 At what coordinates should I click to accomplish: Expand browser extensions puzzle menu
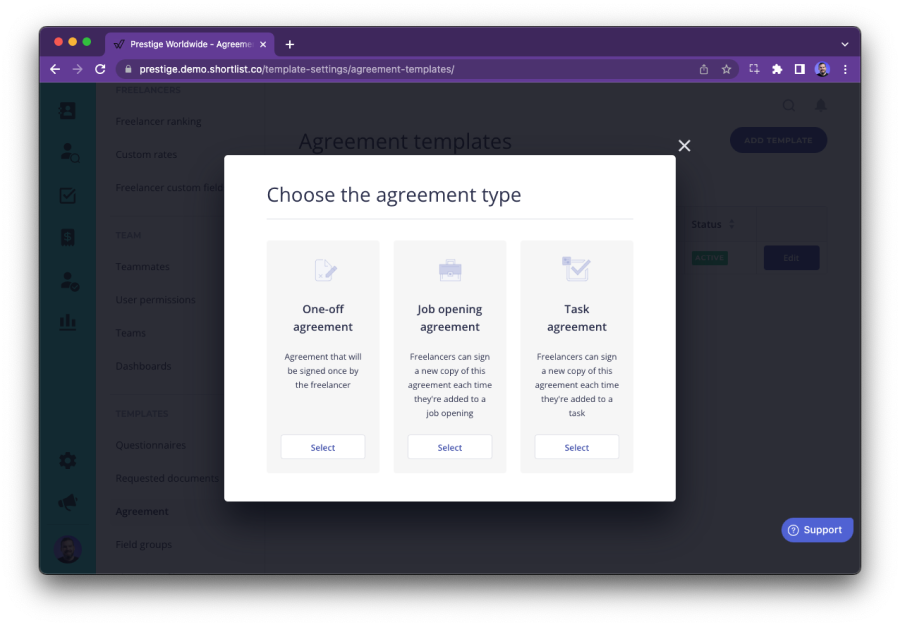pyautogui.click(x=775, y=69)
